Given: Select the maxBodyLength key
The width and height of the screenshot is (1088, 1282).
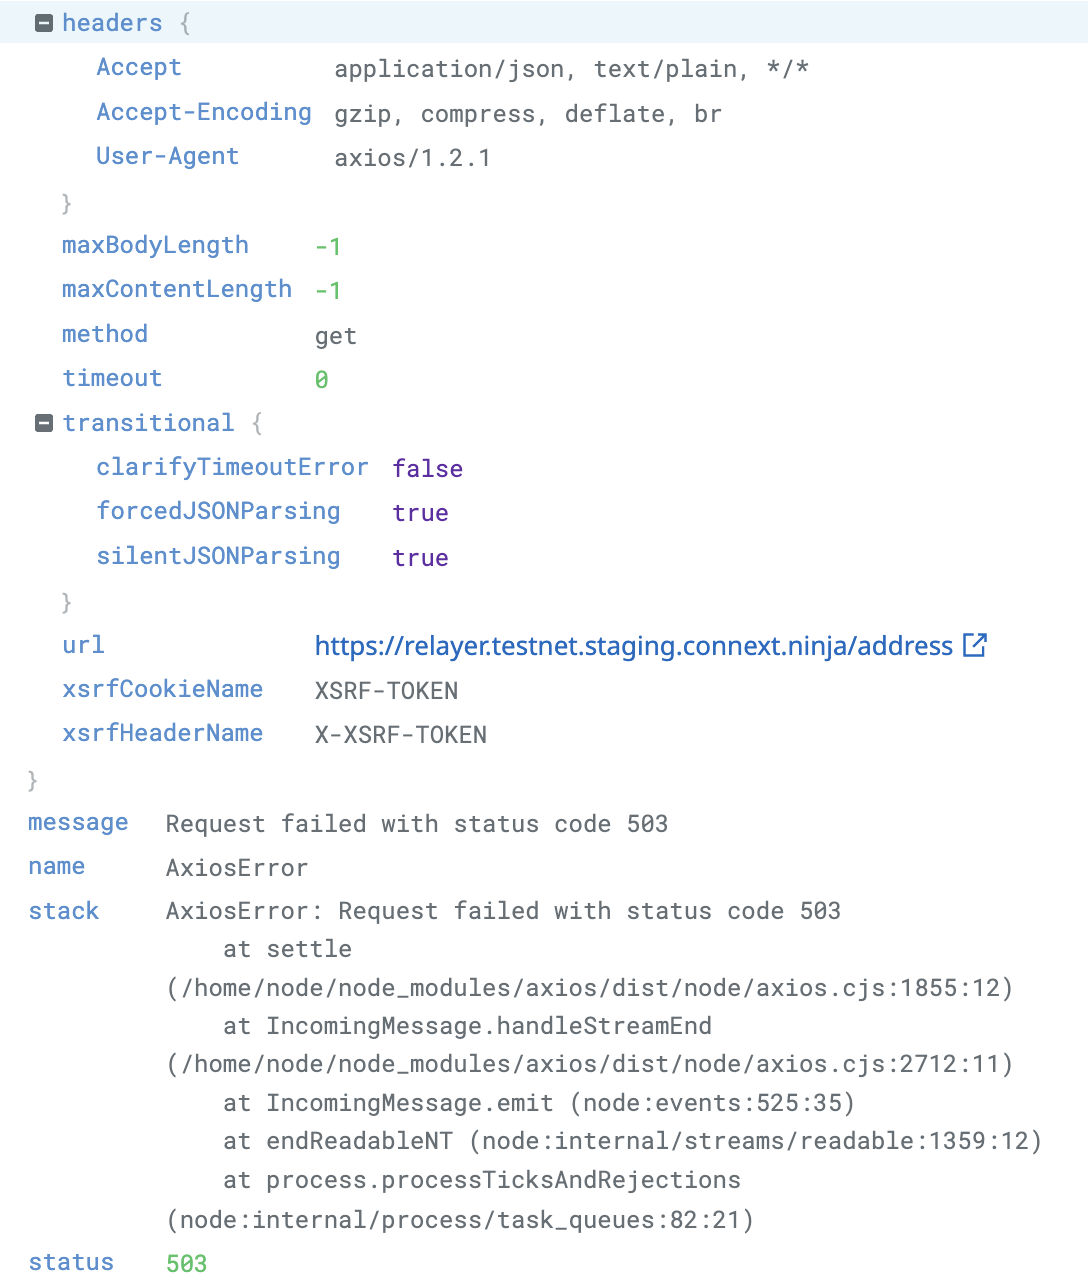Looking at the screenshot, I should (155, 245).
